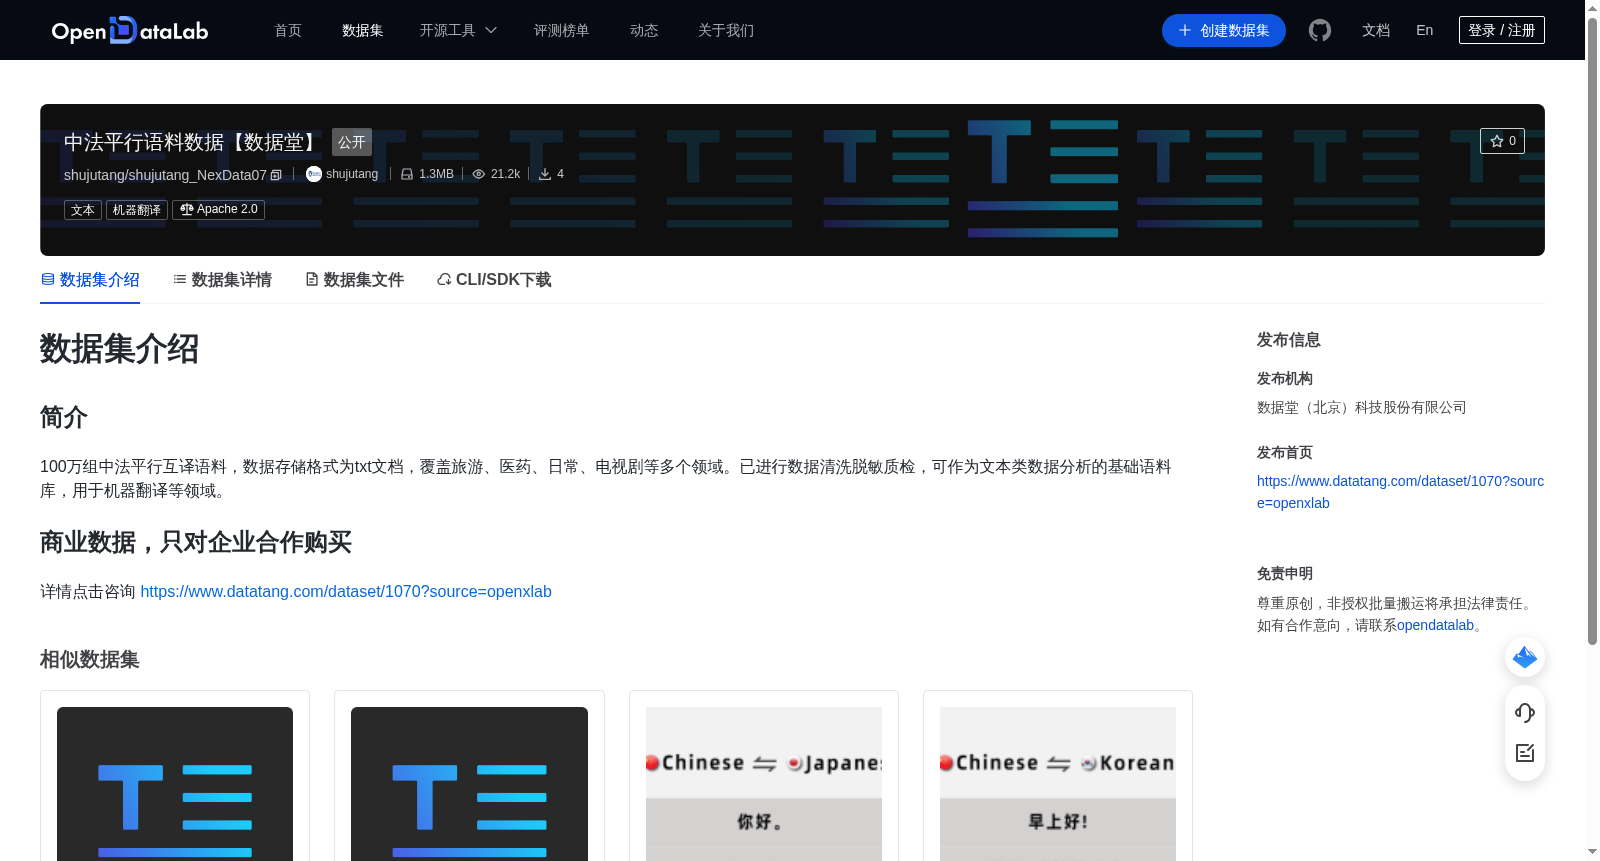Viewport: 1600px width, 861px height.
Task: Select the 数据集介绍 tab
Action: (x=90, y=280)
